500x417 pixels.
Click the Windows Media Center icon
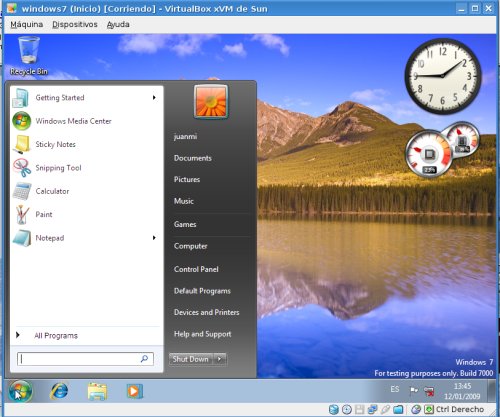tap(21, 121)
